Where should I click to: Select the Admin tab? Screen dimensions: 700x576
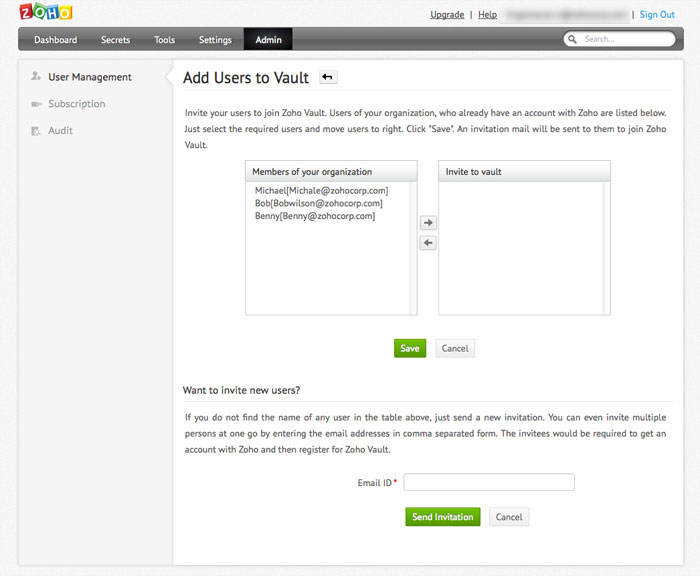pyautogui.click(x=268, y=39)
